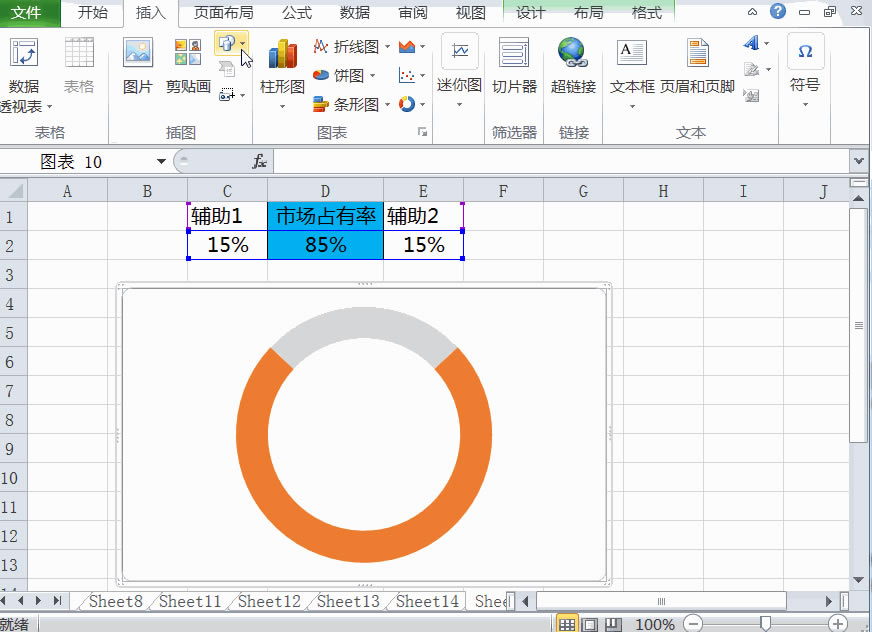Select the orange ring segment in chart
The width and height of the screenshot is (872, 632).
point(364,545)
